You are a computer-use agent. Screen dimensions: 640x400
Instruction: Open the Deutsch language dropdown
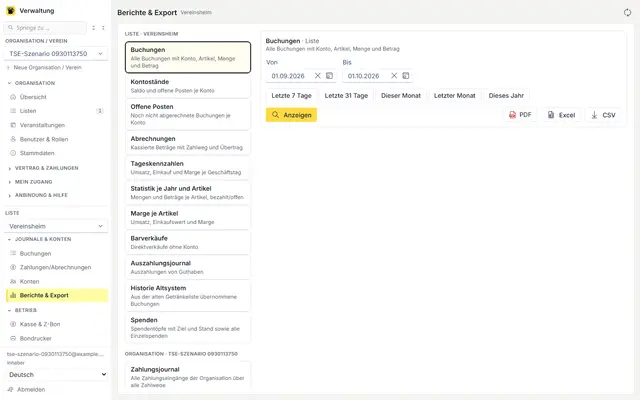click(57, 374)
